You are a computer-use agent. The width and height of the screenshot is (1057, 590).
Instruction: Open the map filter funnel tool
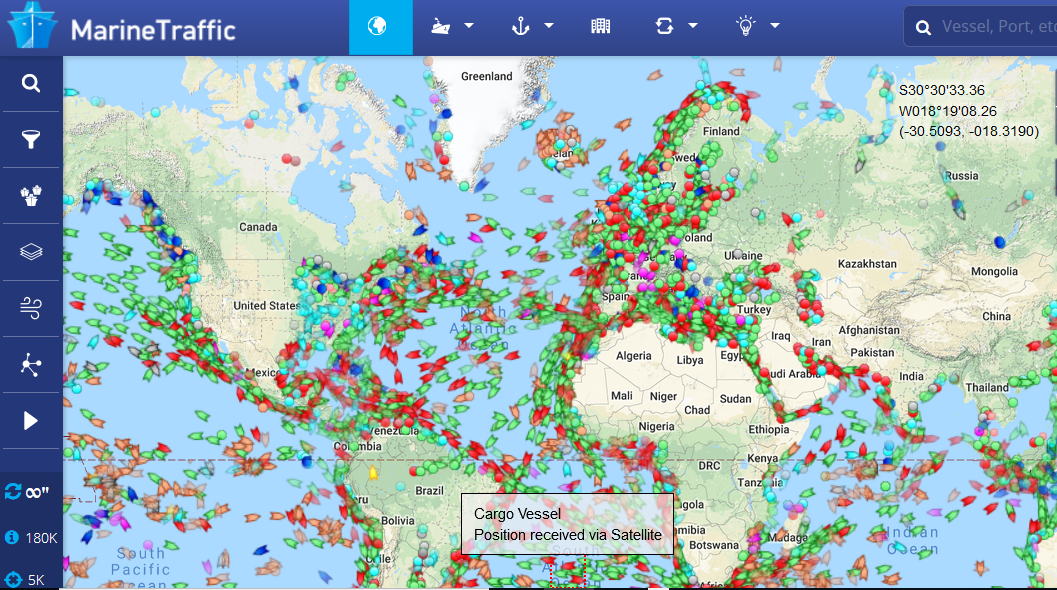[x=31, y=140]
